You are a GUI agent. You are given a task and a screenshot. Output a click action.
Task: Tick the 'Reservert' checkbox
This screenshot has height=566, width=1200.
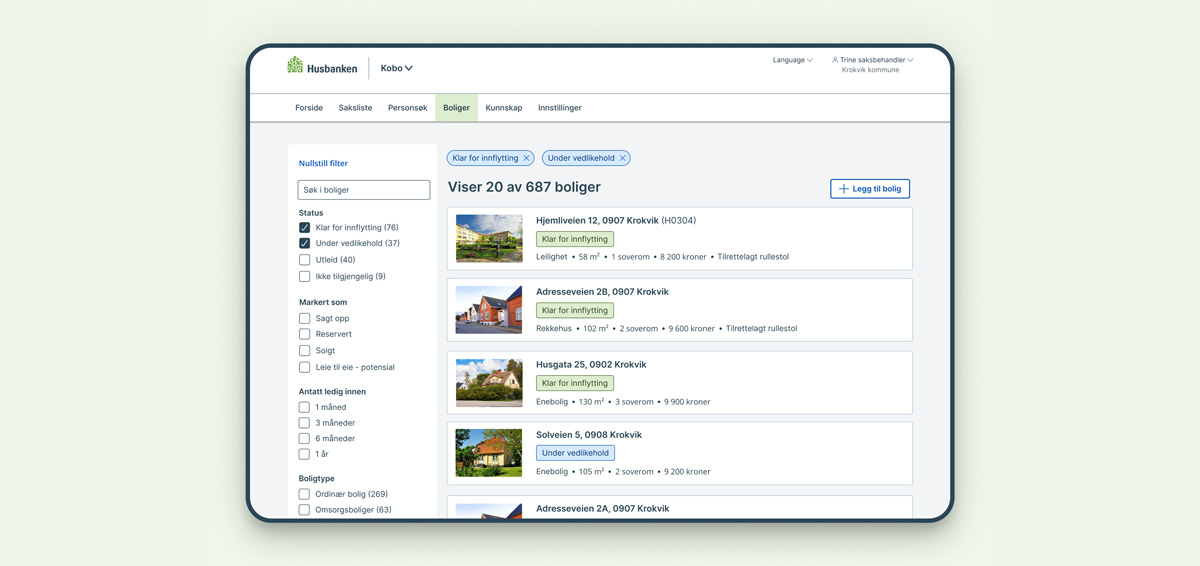click(305, 334)
